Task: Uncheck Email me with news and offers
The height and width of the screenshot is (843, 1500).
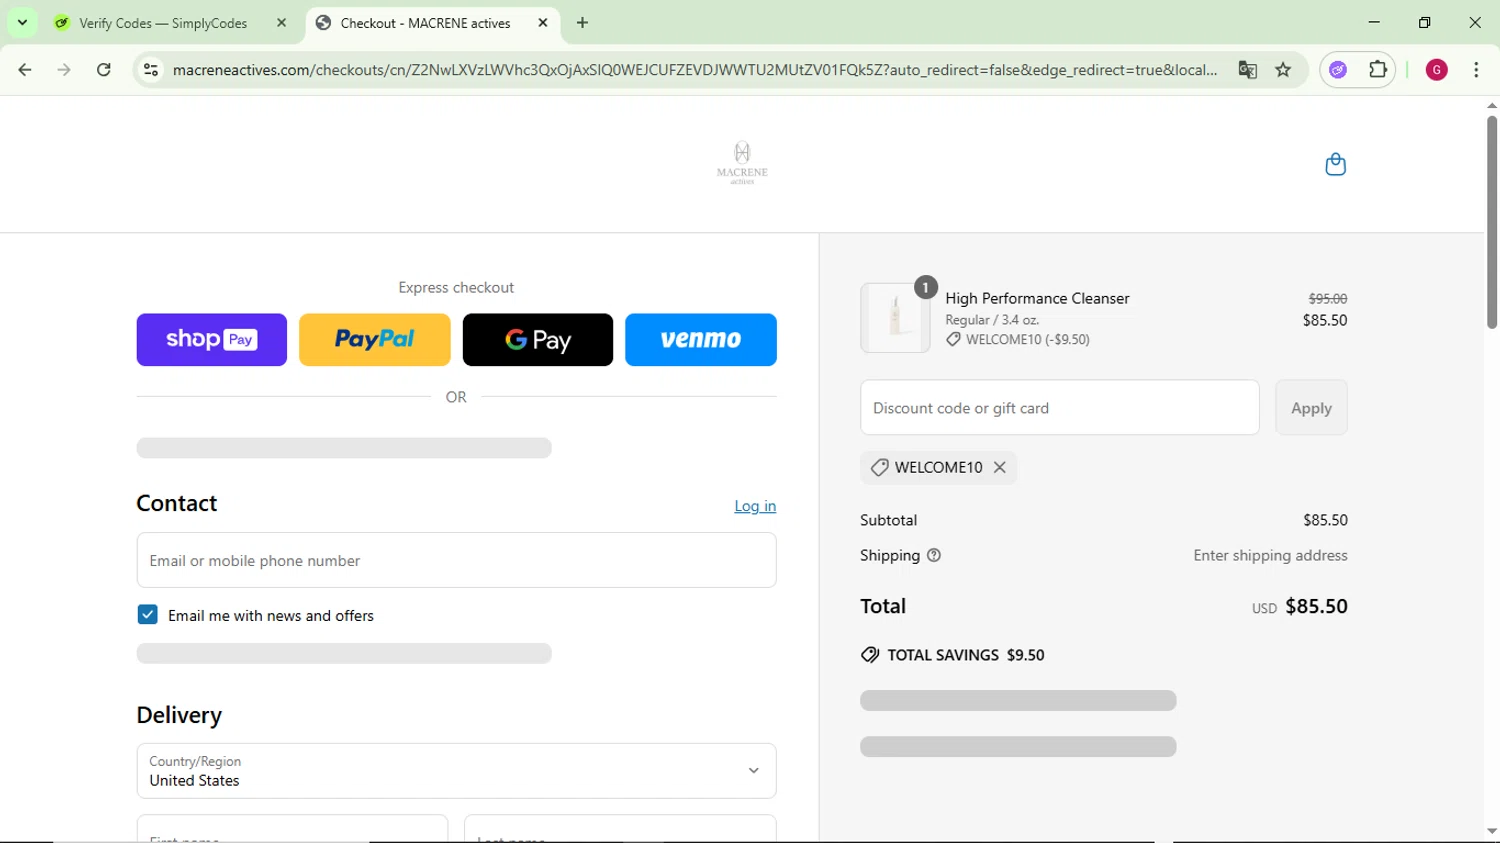Action: 147,615
